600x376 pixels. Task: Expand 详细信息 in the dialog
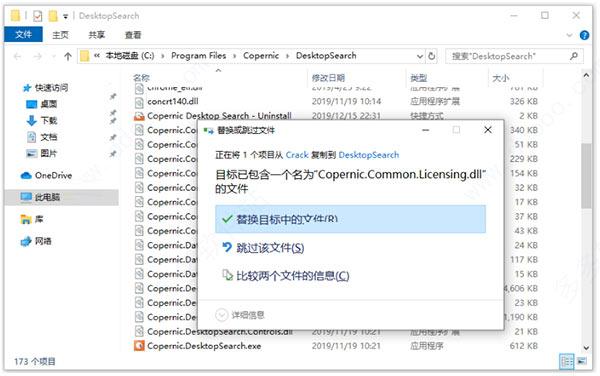[240, 315]
